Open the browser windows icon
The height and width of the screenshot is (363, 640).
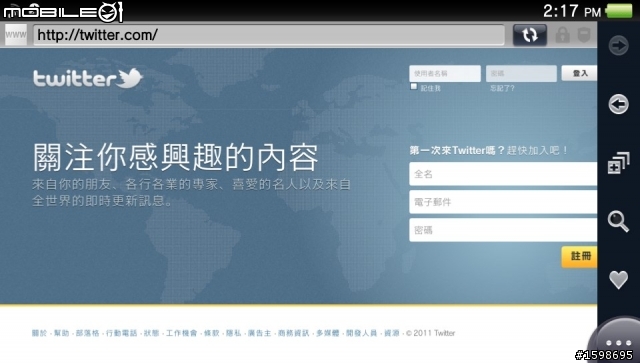[619, 163]
